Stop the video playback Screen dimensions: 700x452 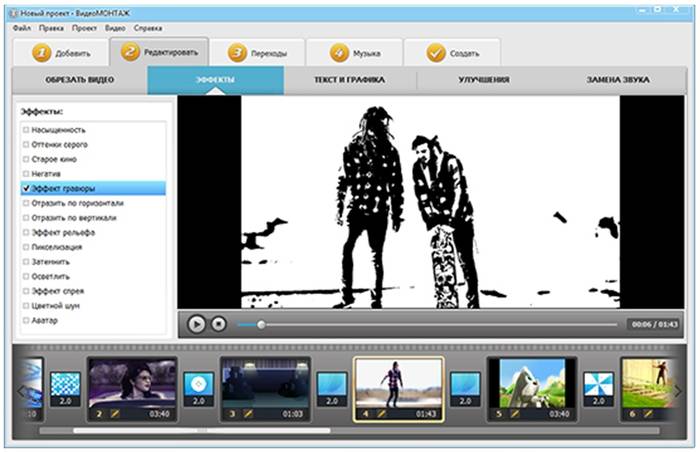click(x=218, y=324)
